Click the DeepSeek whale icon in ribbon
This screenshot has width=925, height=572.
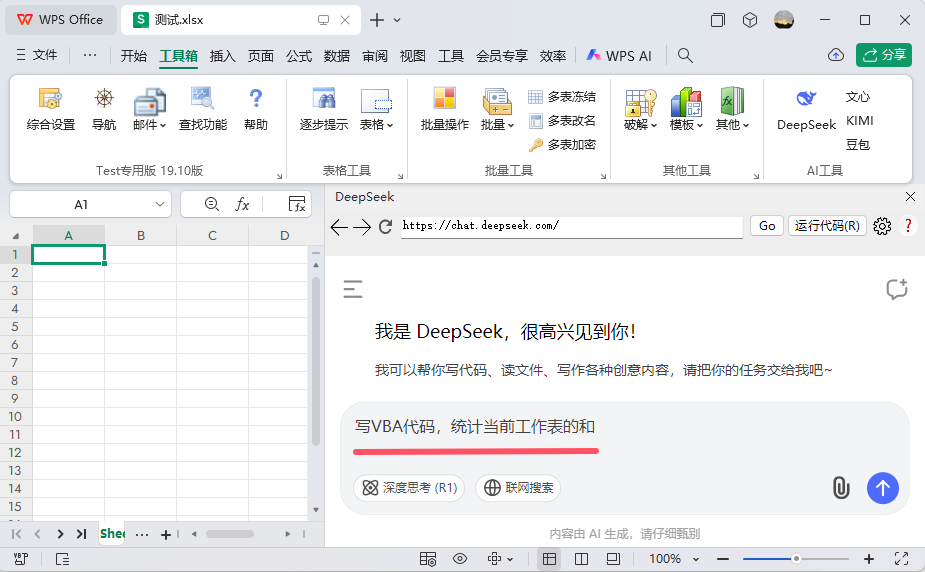point(806,99)
